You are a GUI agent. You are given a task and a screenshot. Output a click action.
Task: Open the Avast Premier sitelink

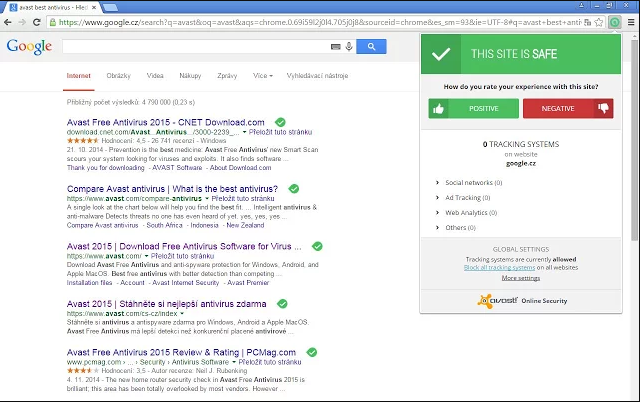pyautogui.click(x=248, y=283)
